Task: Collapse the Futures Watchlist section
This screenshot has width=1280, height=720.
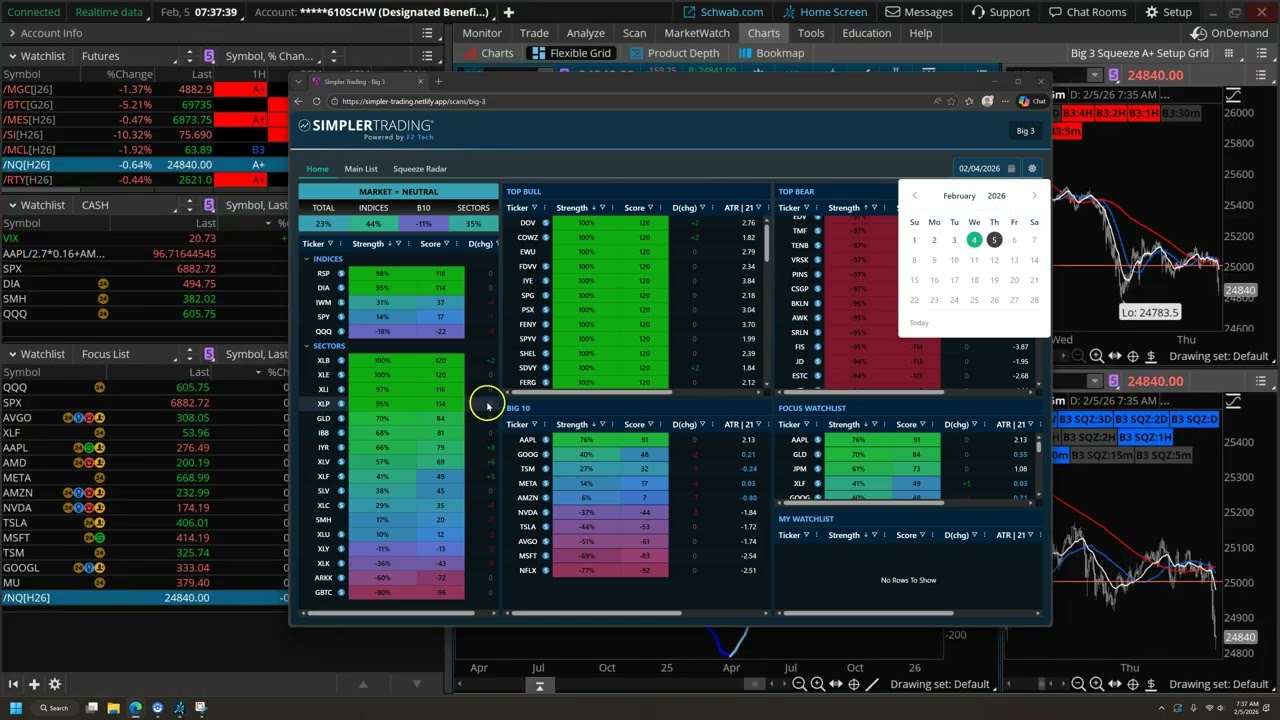Action: pos(11,56)
